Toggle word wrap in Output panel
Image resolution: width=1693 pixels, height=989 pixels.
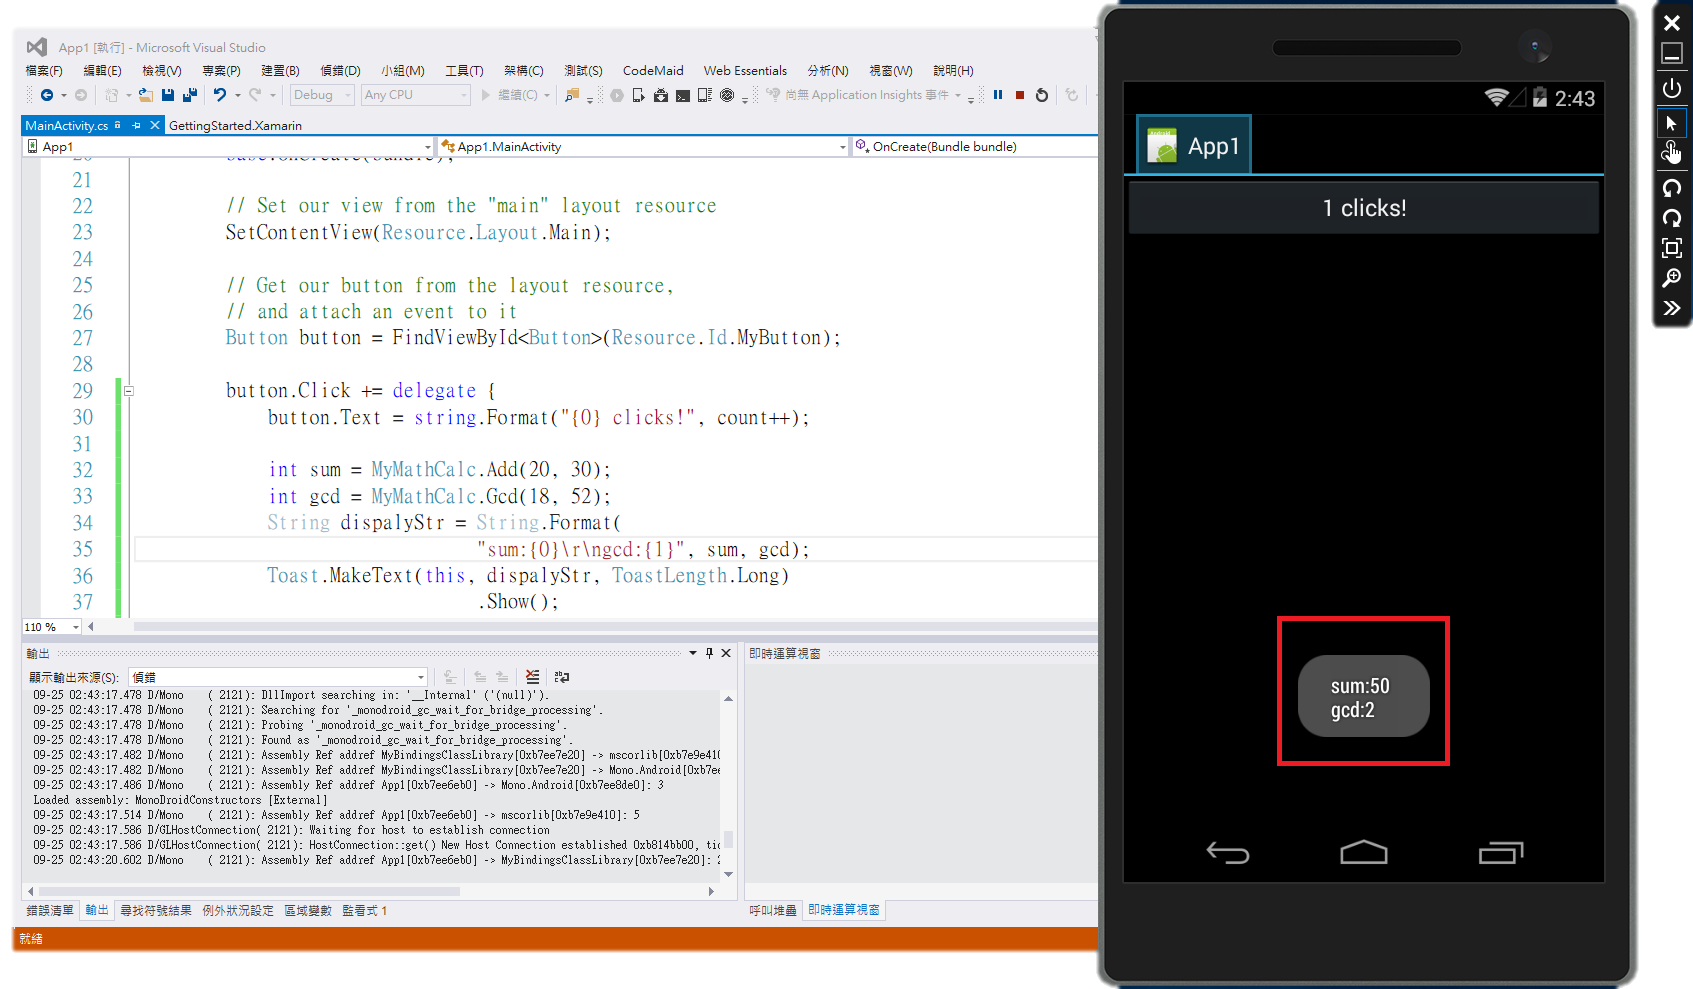(x=562, y=677)
